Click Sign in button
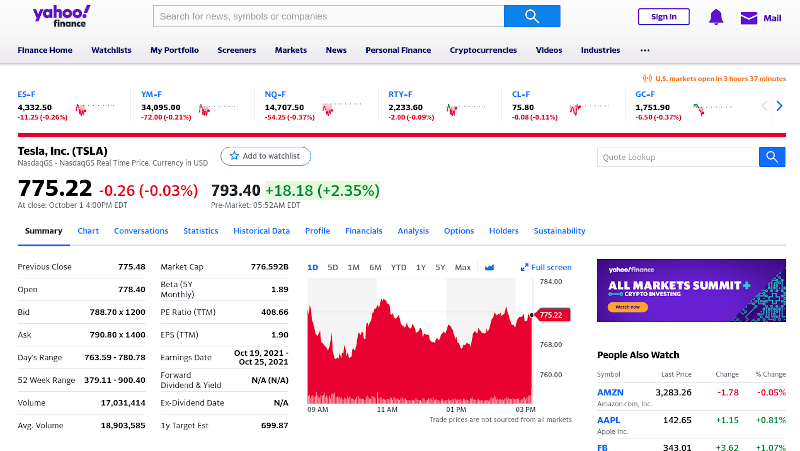This screenshot has width=800, height=451. point(663,17)
